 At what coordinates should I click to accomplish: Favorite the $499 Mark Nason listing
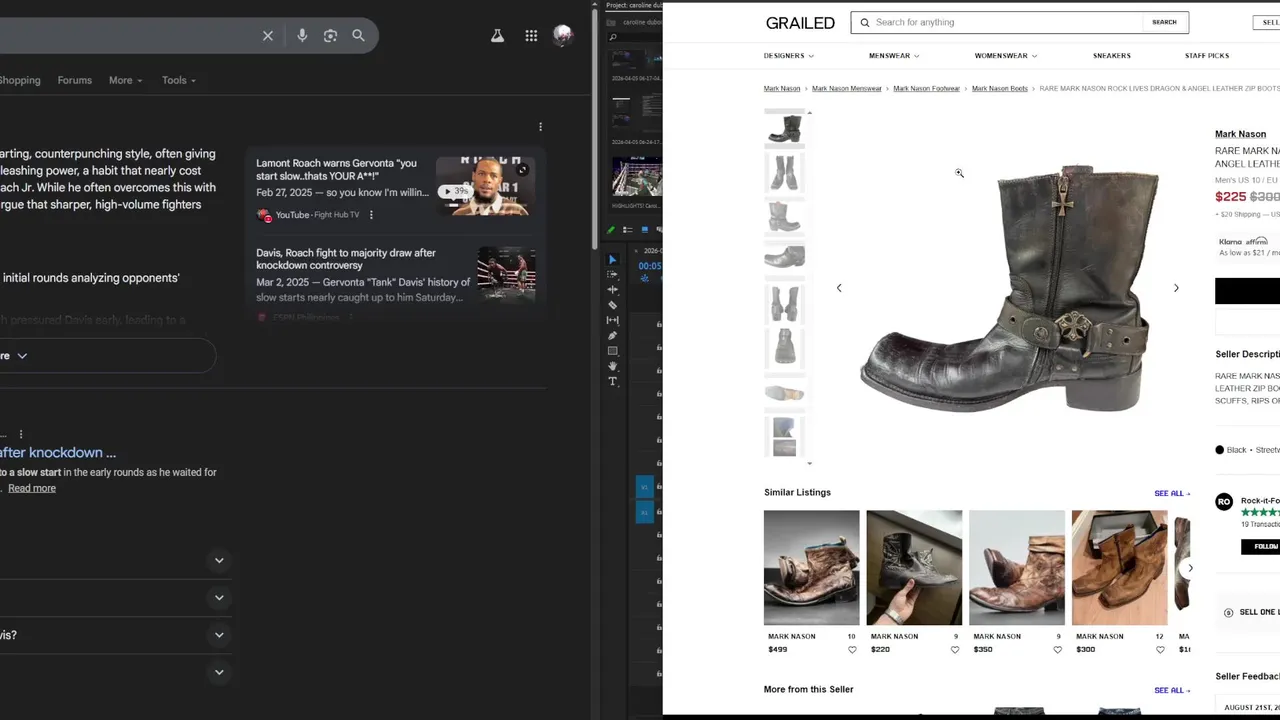coord(852,650)
